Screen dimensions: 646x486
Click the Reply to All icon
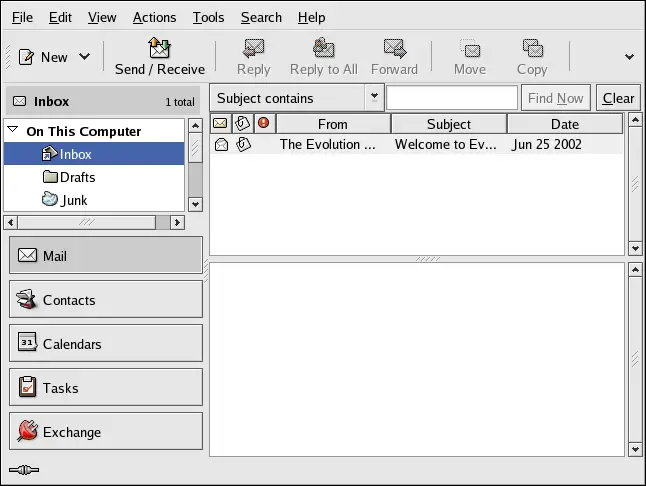click(323, 48)
